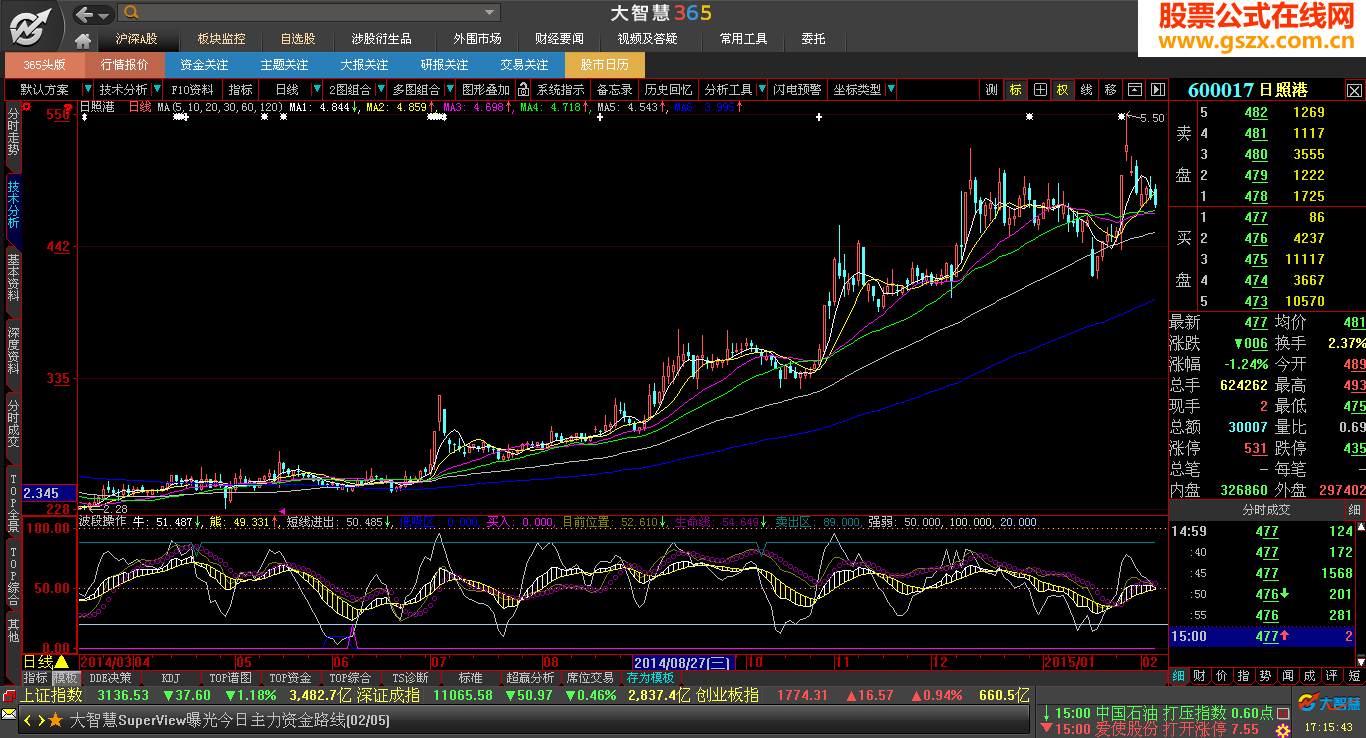
Task: Click the star icon in news ticker
Action: pyautogui.click(x=55, y=720)
